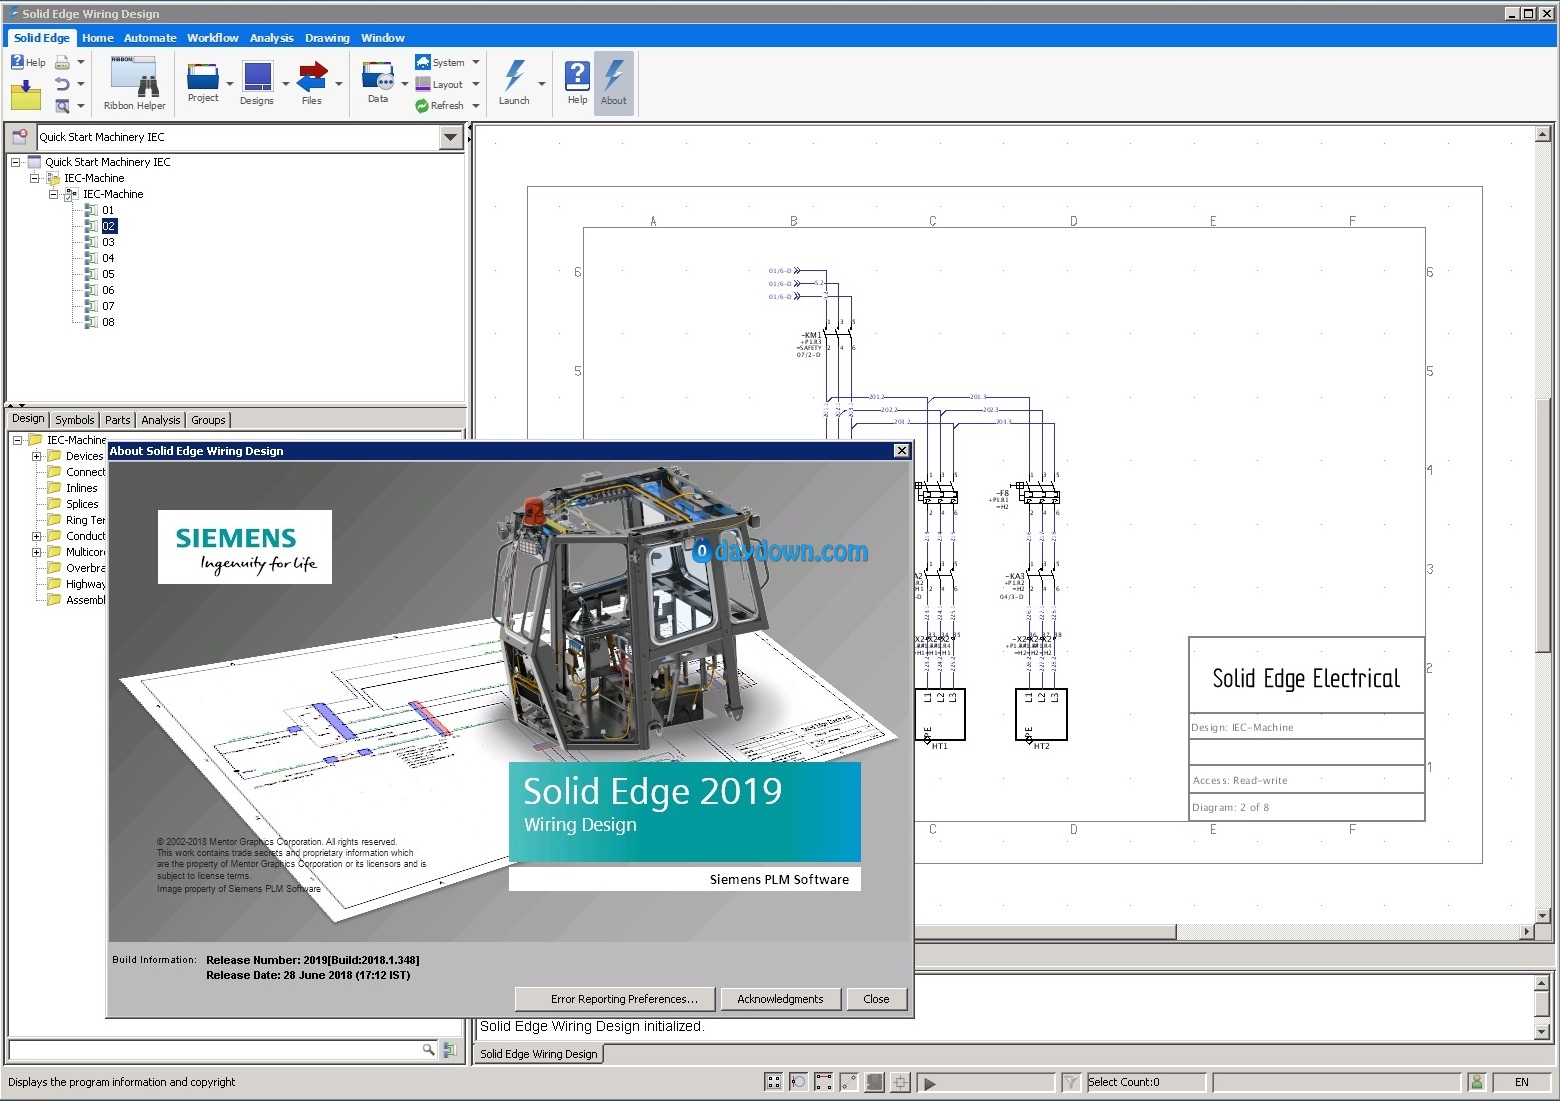Click the user icon in the status bar
Image resolution: width=1560 pixels, height=1101 pixels.
pyautogui.click(x=1476, y=1082)
